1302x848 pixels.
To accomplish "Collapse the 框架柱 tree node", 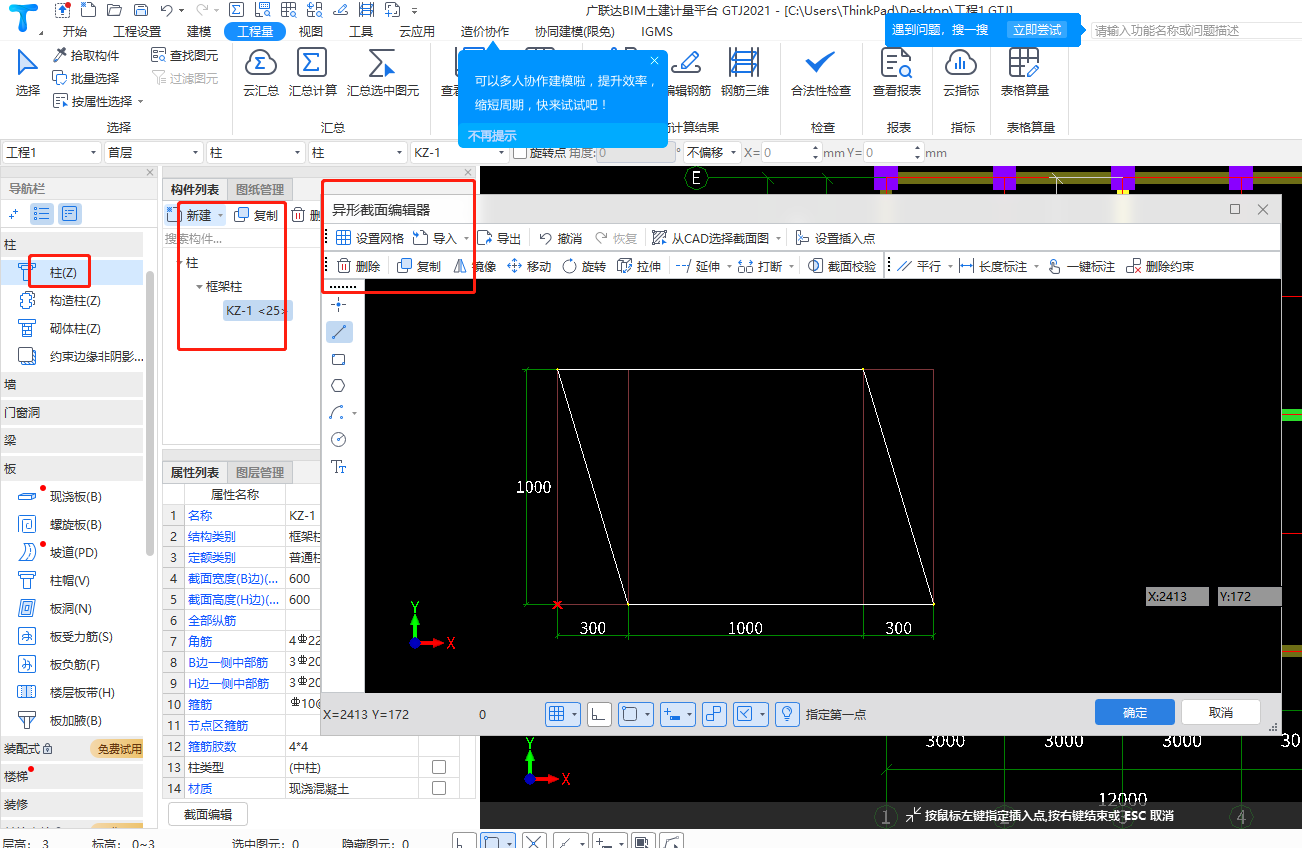I will [198, 287].
